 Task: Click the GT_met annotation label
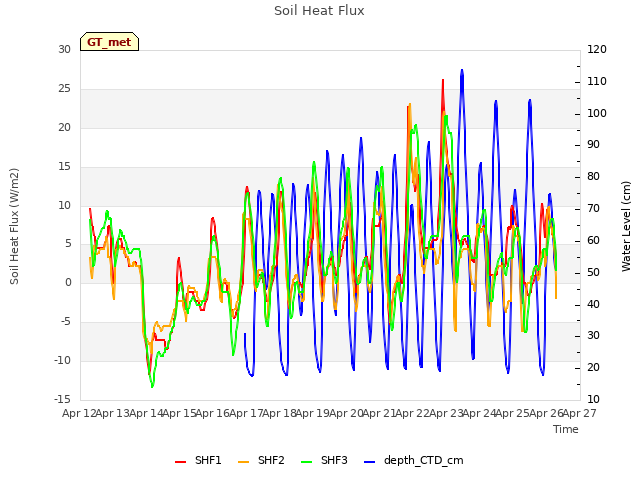[109, 42]
